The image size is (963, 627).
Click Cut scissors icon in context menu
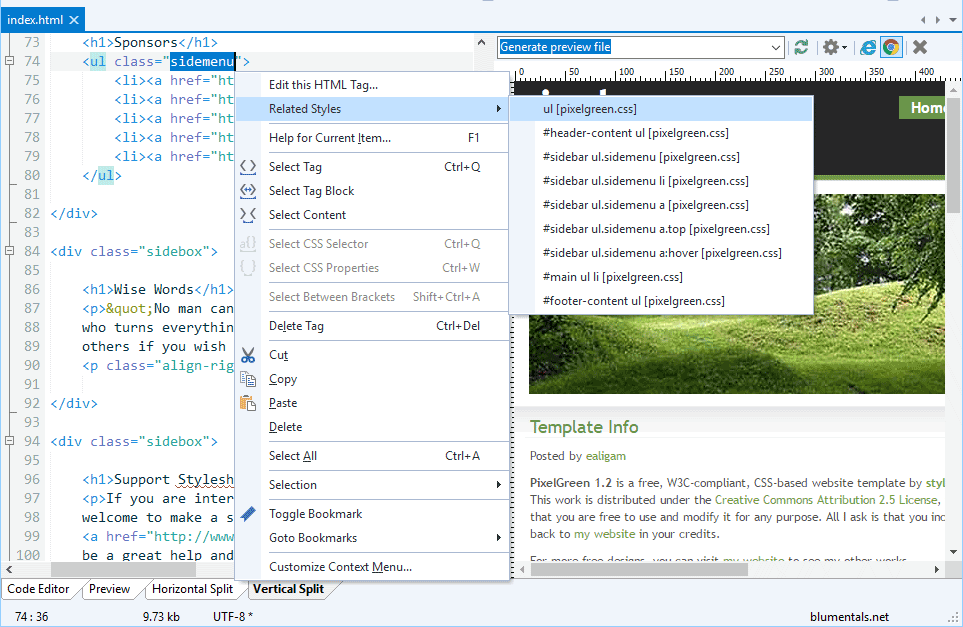click(x=248, y=355)
